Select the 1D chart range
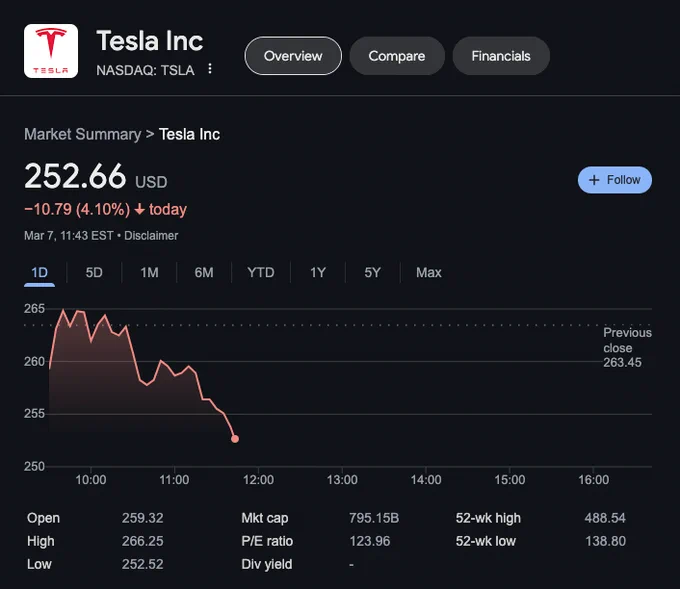This screenshot has height=589, width=680. point(39,273)
